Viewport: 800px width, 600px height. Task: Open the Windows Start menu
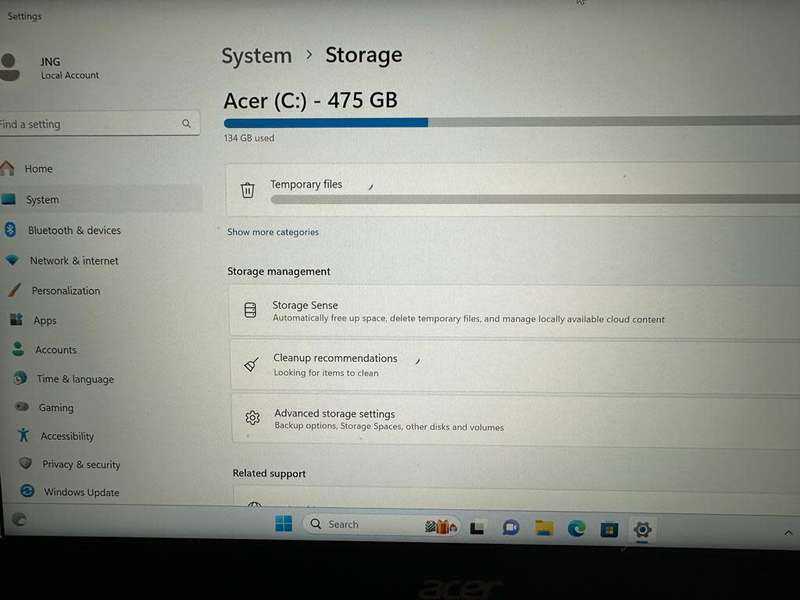(284, 523)
